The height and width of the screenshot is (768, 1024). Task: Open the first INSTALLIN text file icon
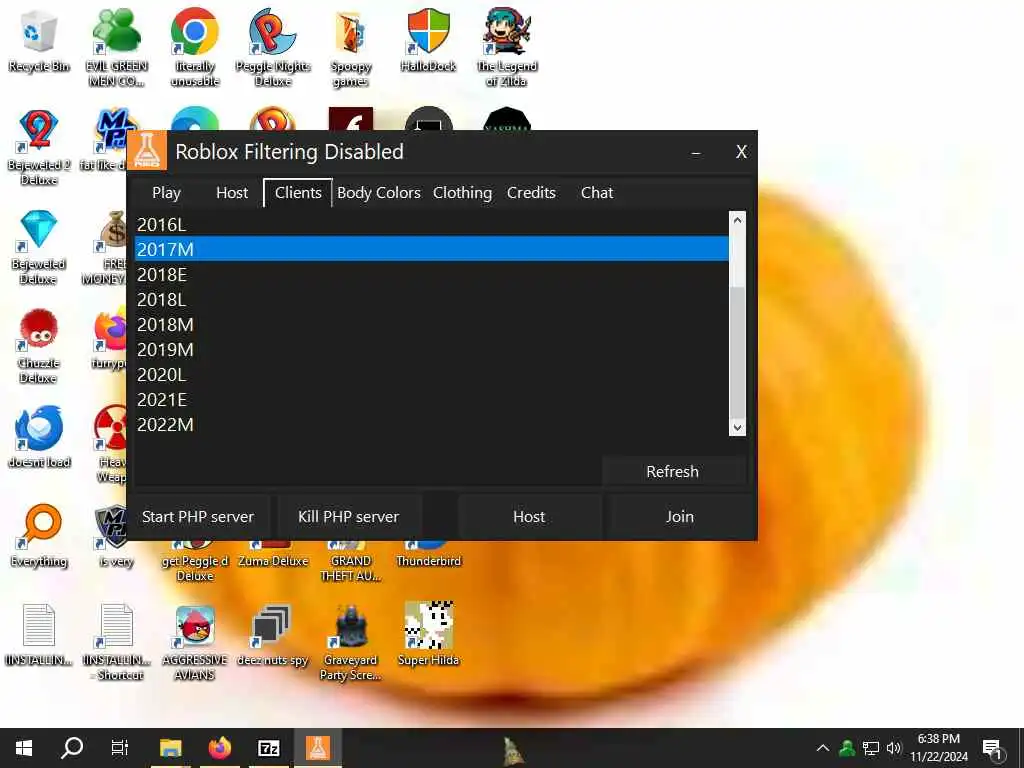pos(39,635)
